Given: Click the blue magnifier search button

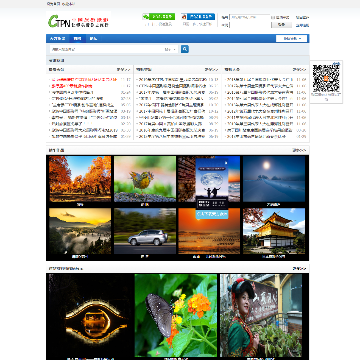Looking at the screenshot, I should coord(185,49).
